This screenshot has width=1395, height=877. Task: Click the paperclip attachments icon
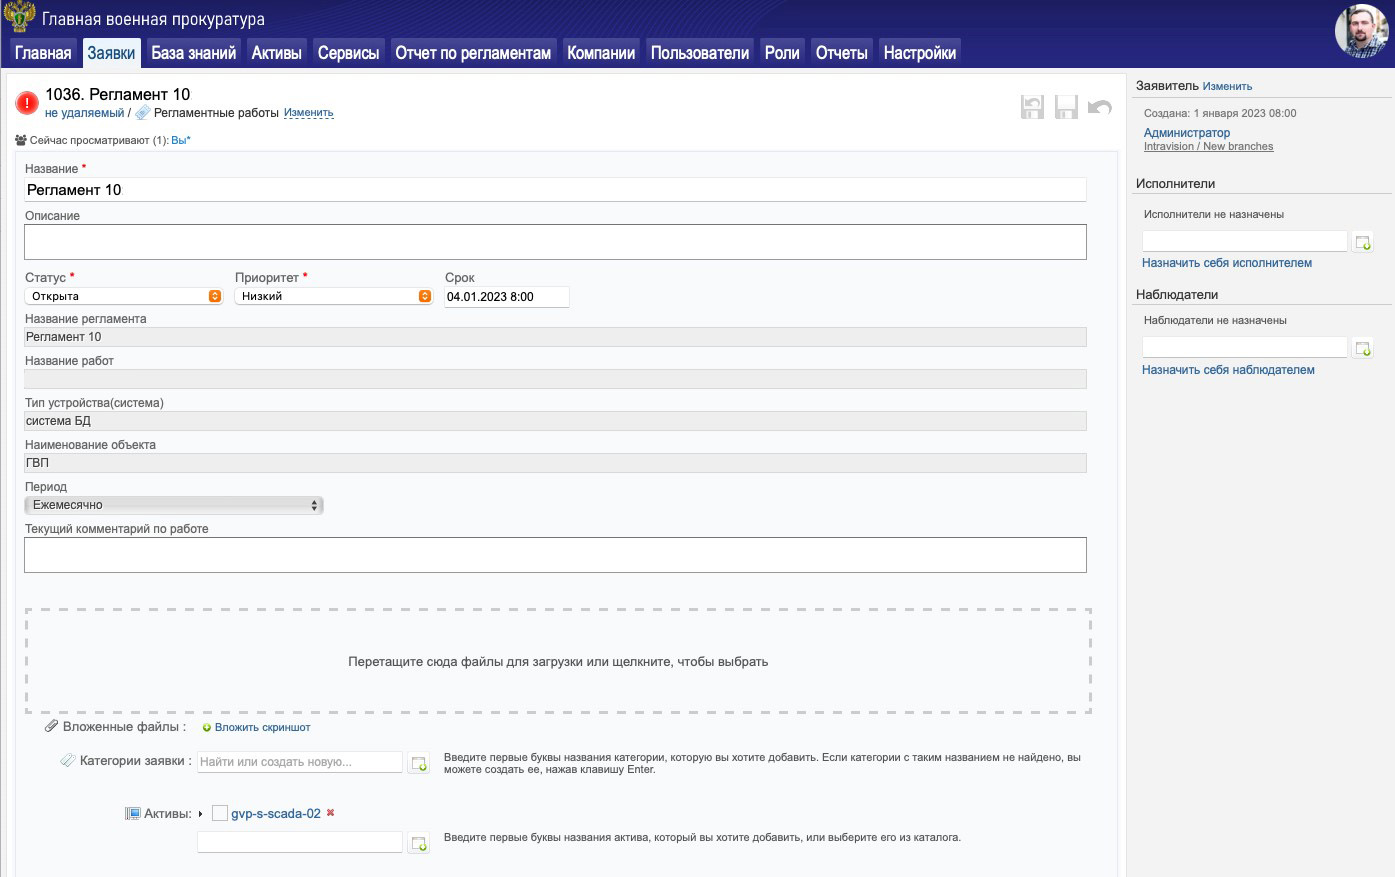[52, 726]
